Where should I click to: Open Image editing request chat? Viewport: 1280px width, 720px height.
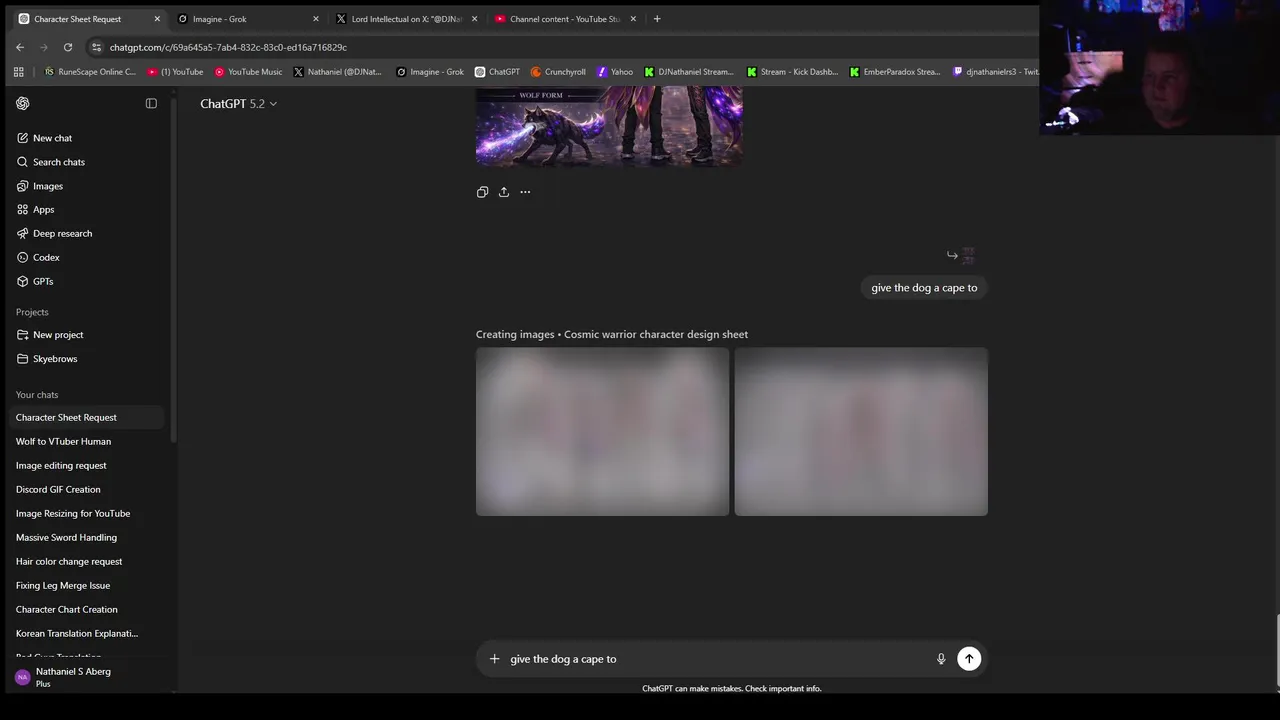coord(86,465)
